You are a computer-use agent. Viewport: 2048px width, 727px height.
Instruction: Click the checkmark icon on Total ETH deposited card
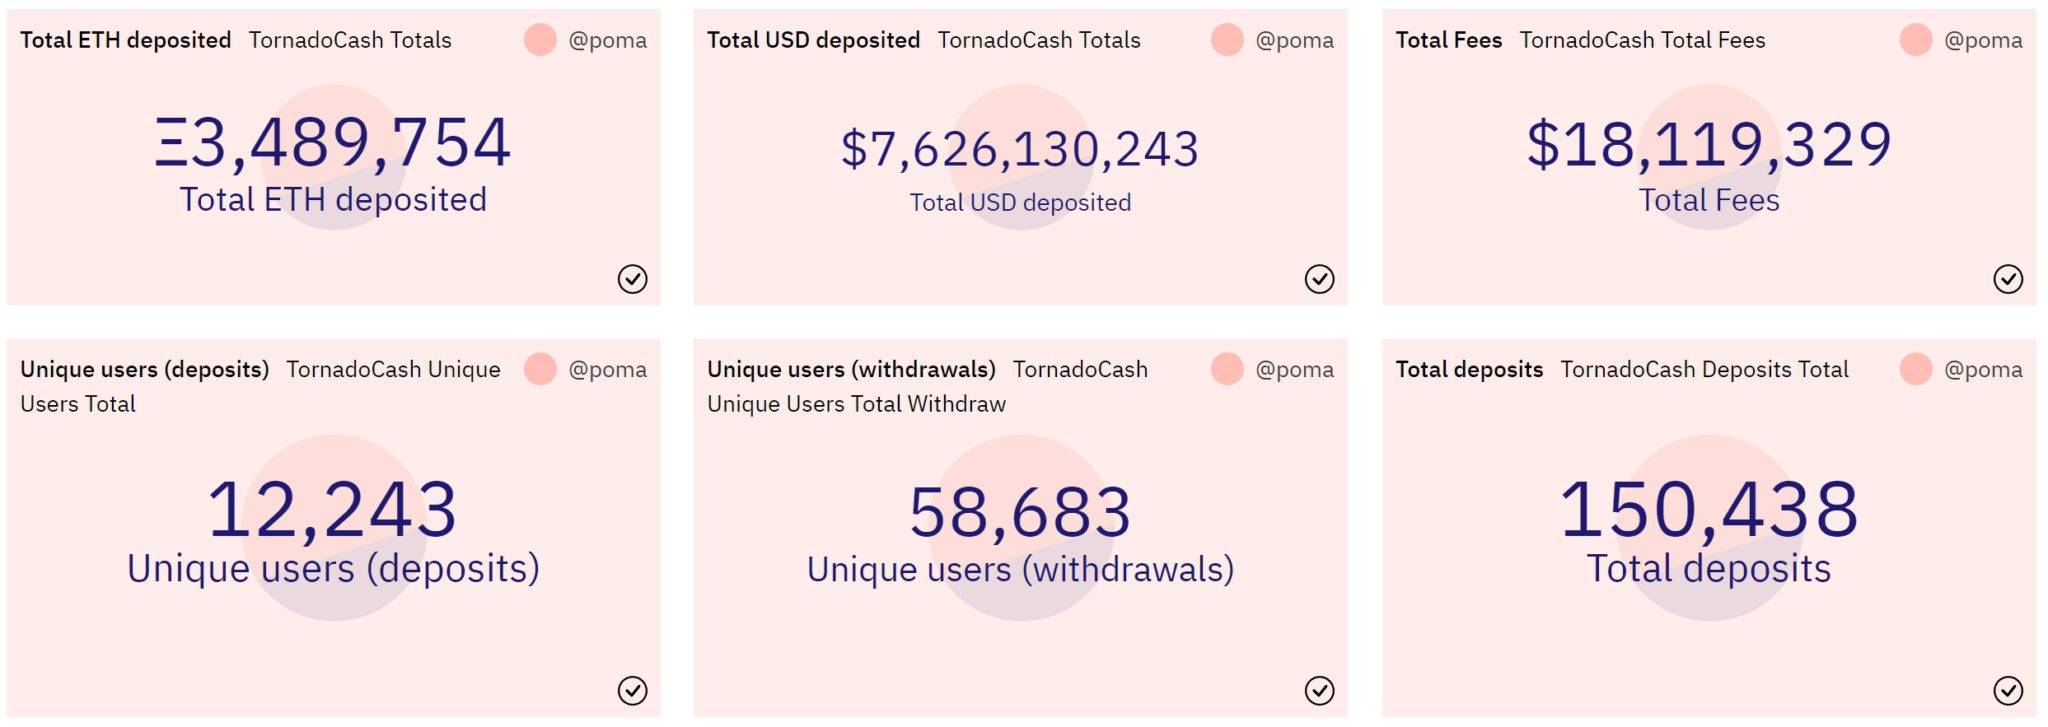[632, 279]
